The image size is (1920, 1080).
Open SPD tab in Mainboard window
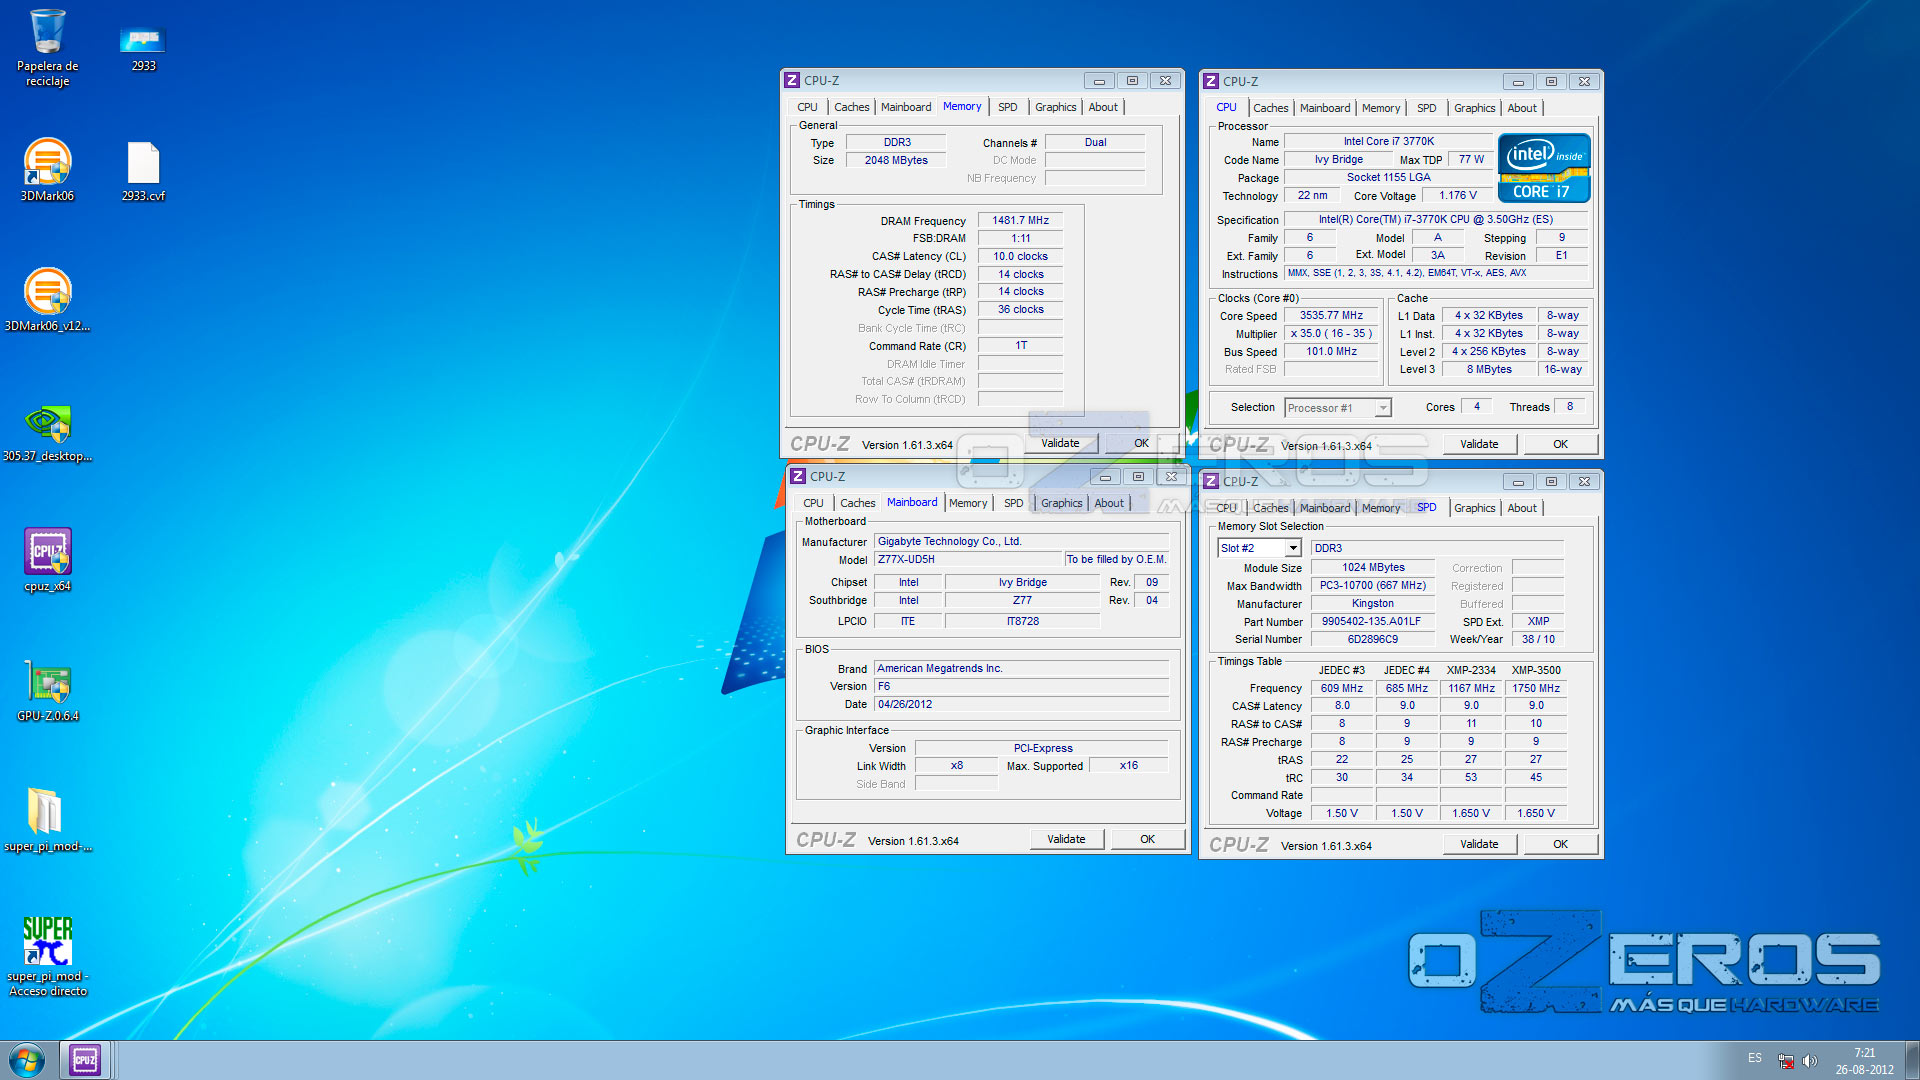[x=1013, y=503]
